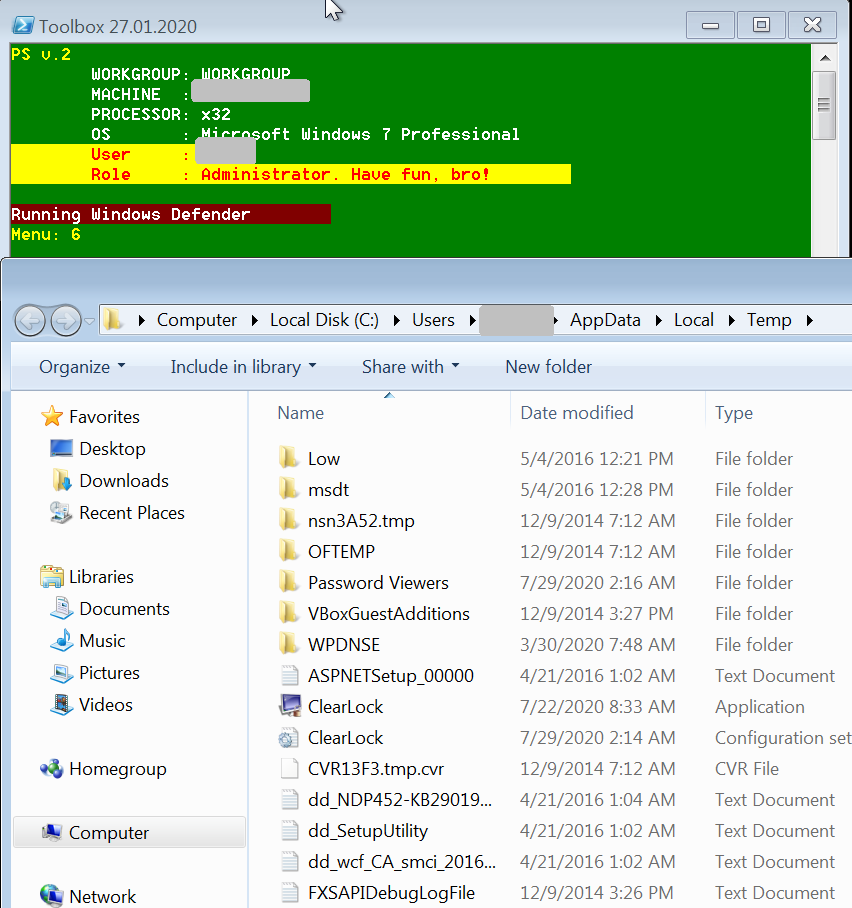The image size is (852, 908).
Task: Select the Favorites star icon
Action: (x=52, y=416)
